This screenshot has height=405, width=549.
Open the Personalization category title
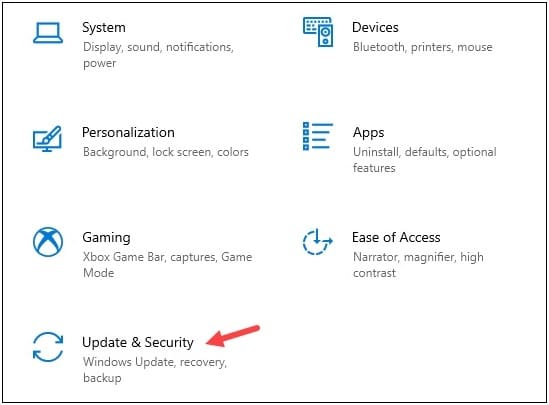(x=128, y=132)
